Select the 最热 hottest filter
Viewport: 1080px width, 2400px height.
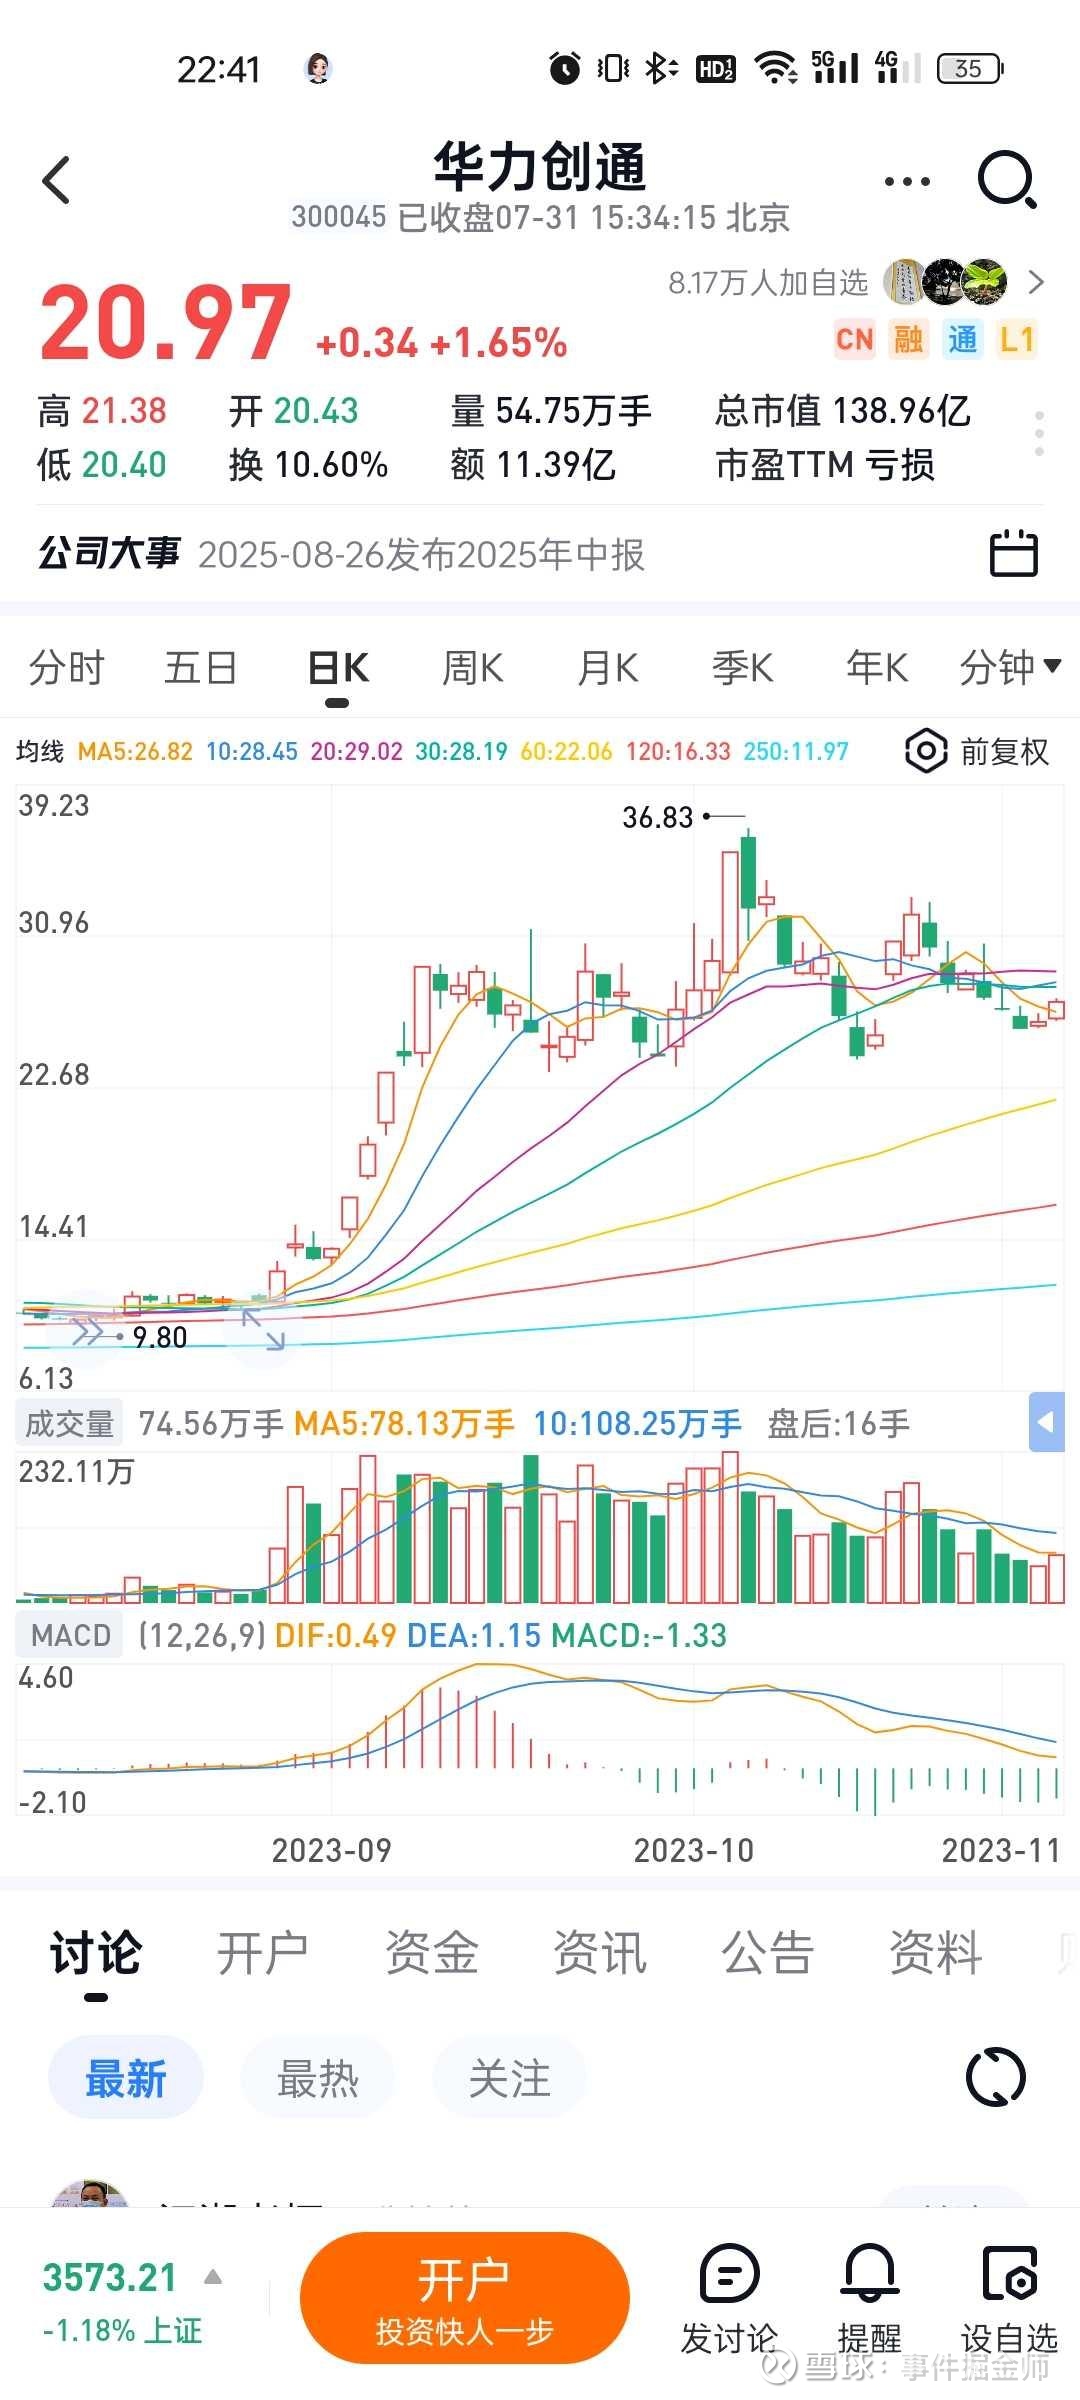[318, 2078]
